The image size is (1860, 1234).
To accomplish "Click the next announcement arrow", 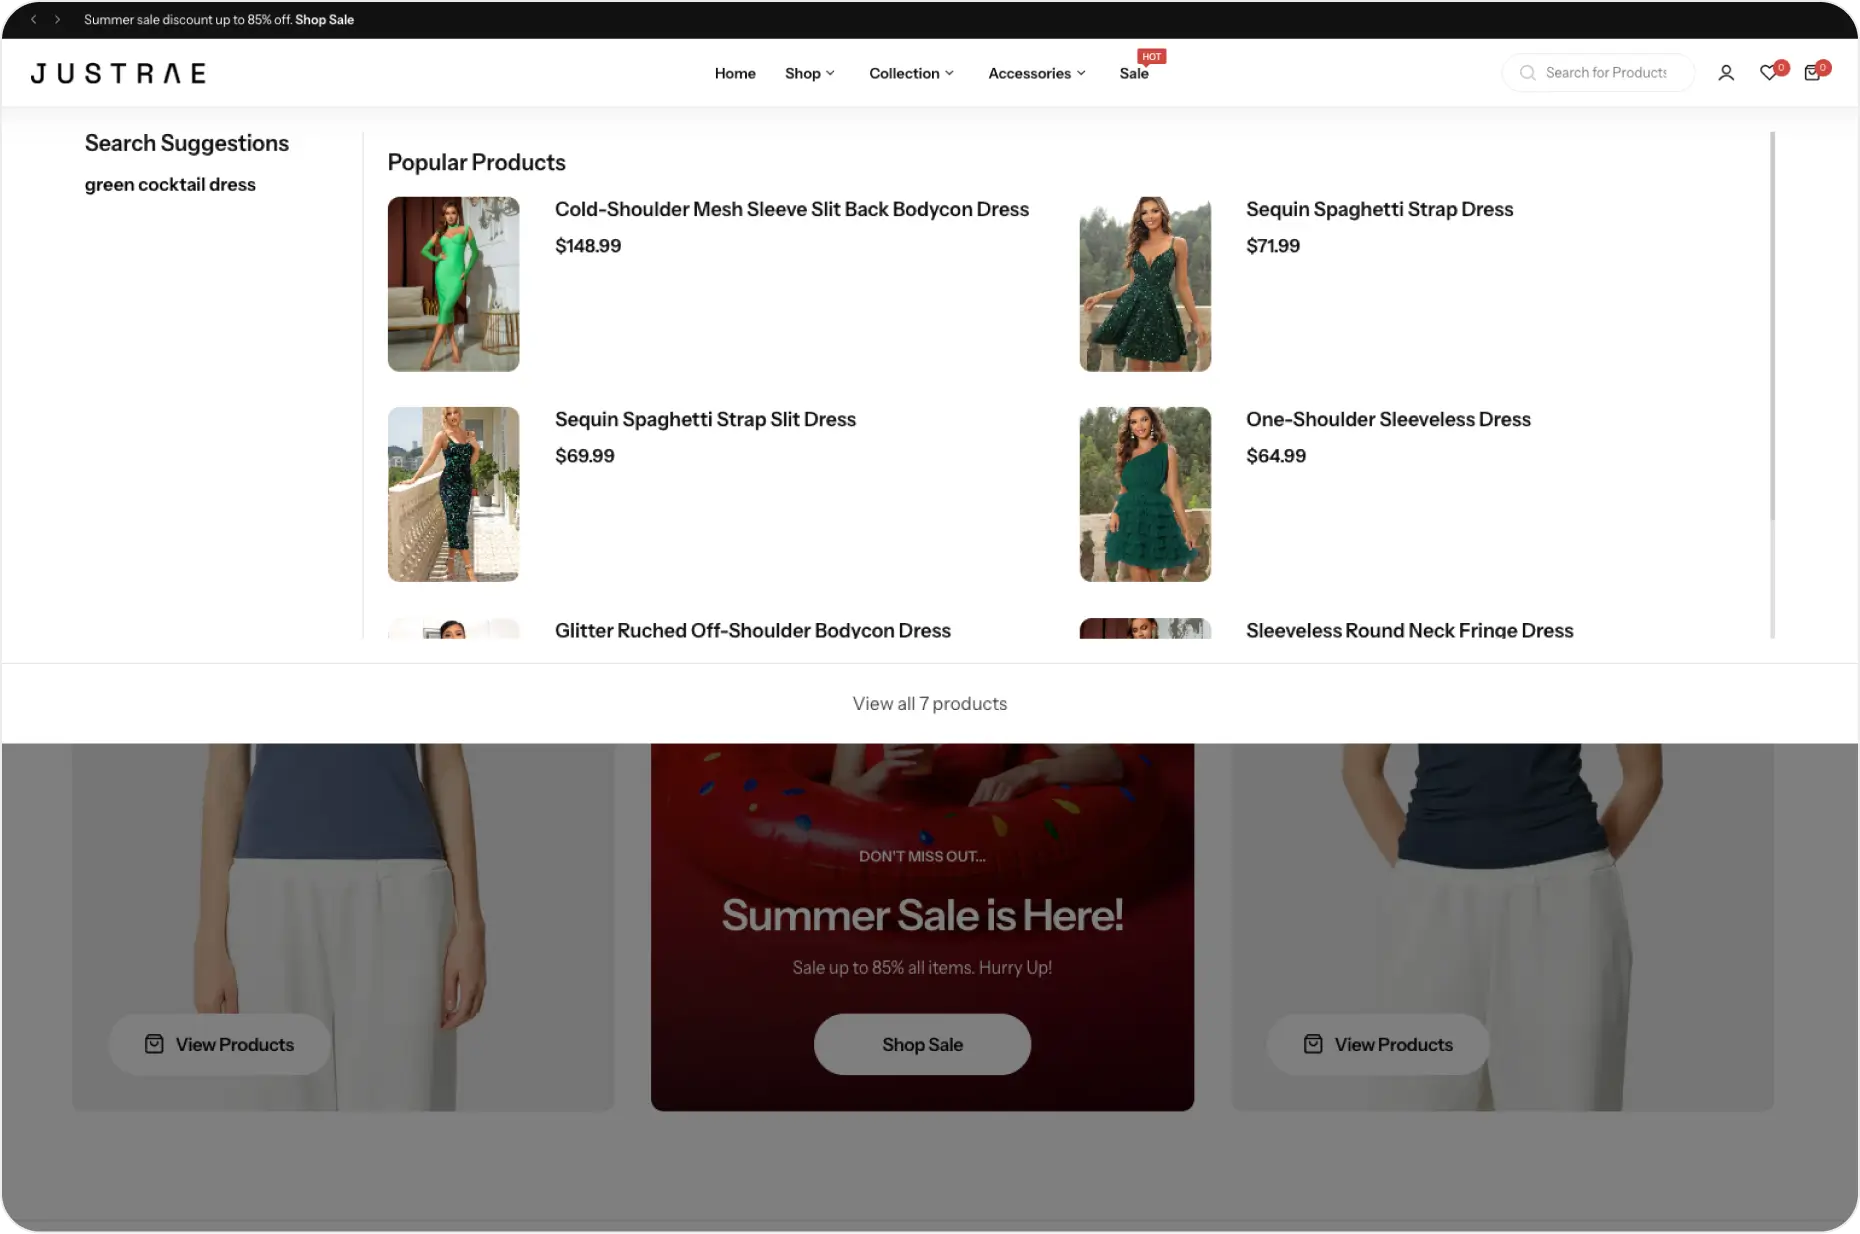I will [x=57, y=19].
